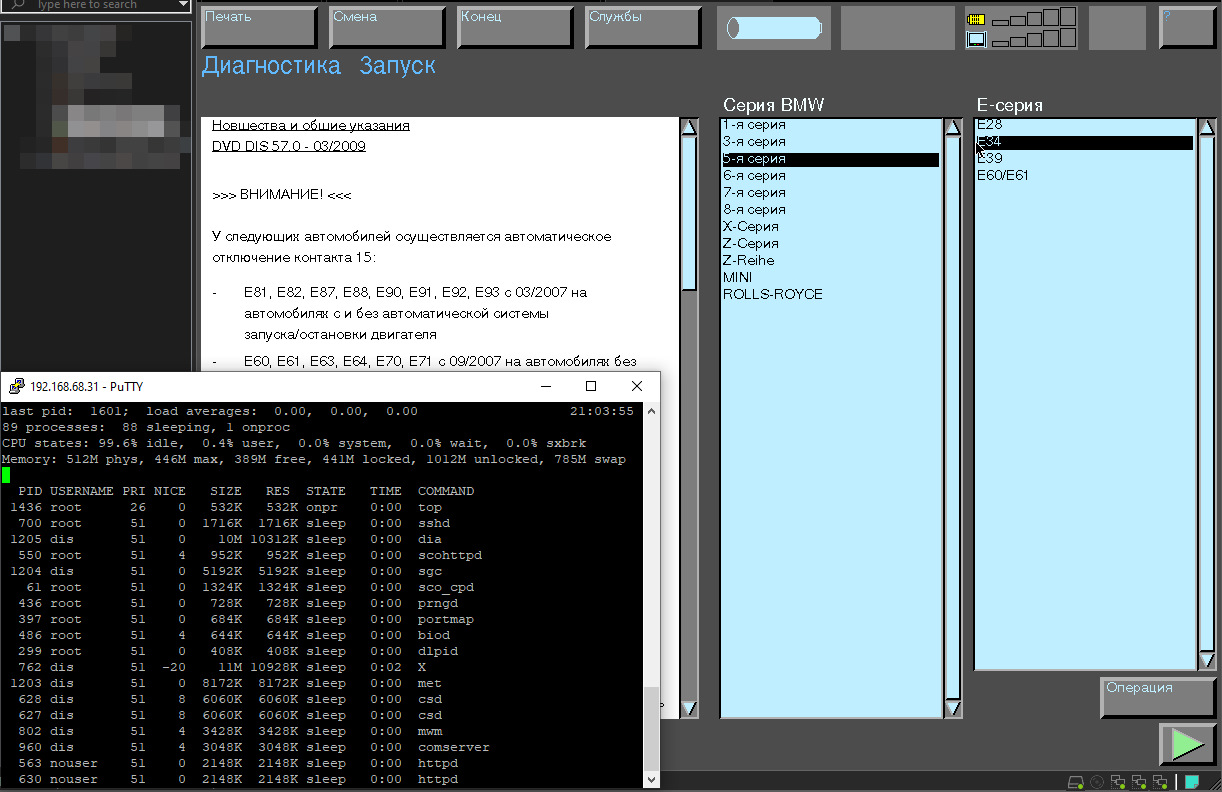Click the blue monitor screen icon
The width and height of the screenshot is (1222, 792).
[976, 40]
